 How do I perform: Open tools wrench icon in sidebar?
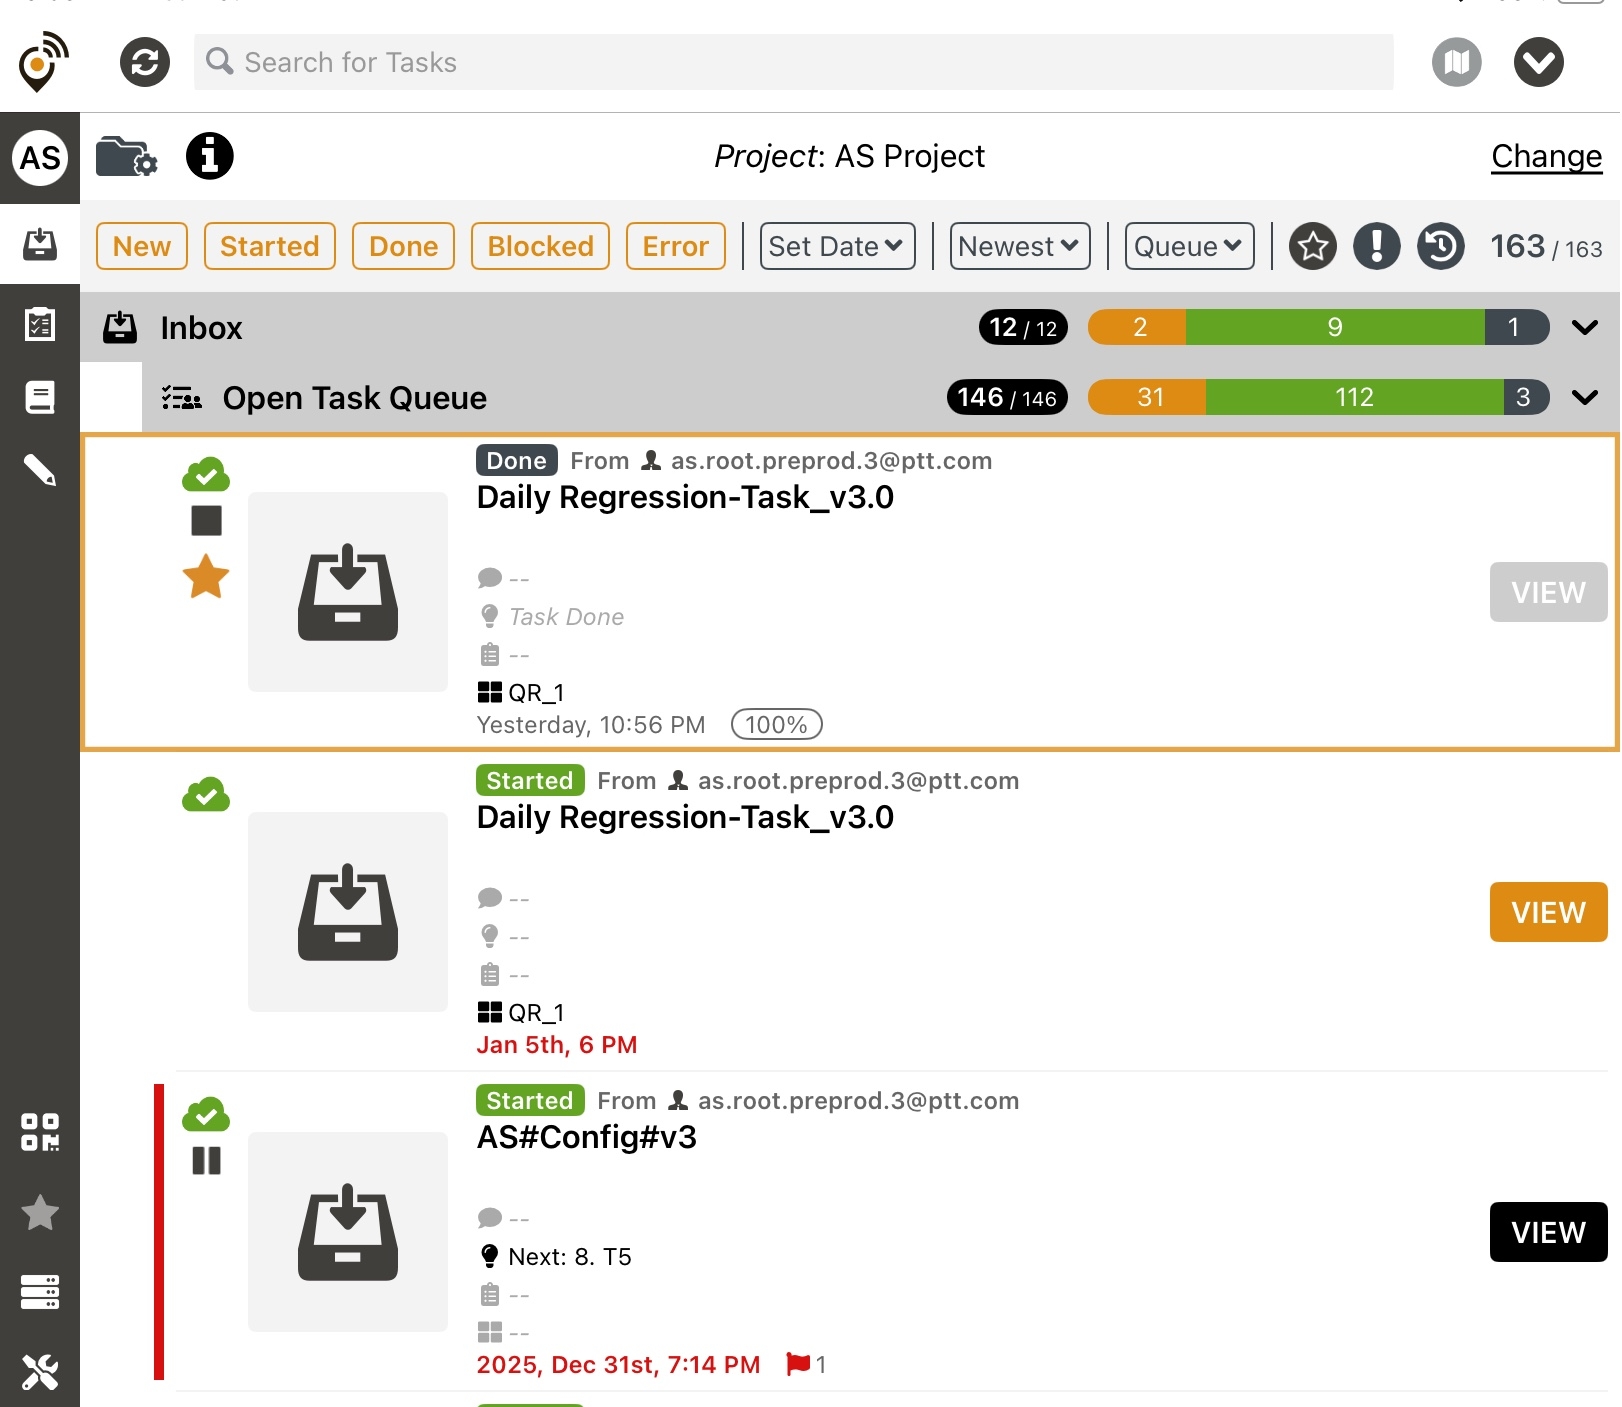click(x=40, y=1372)
